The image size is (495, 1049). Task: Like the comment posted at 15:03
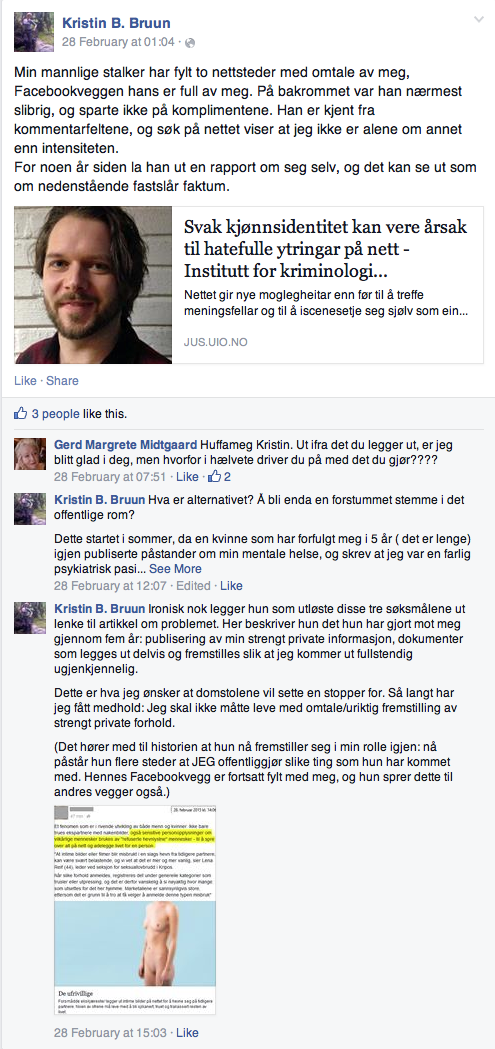(187, 1033)
